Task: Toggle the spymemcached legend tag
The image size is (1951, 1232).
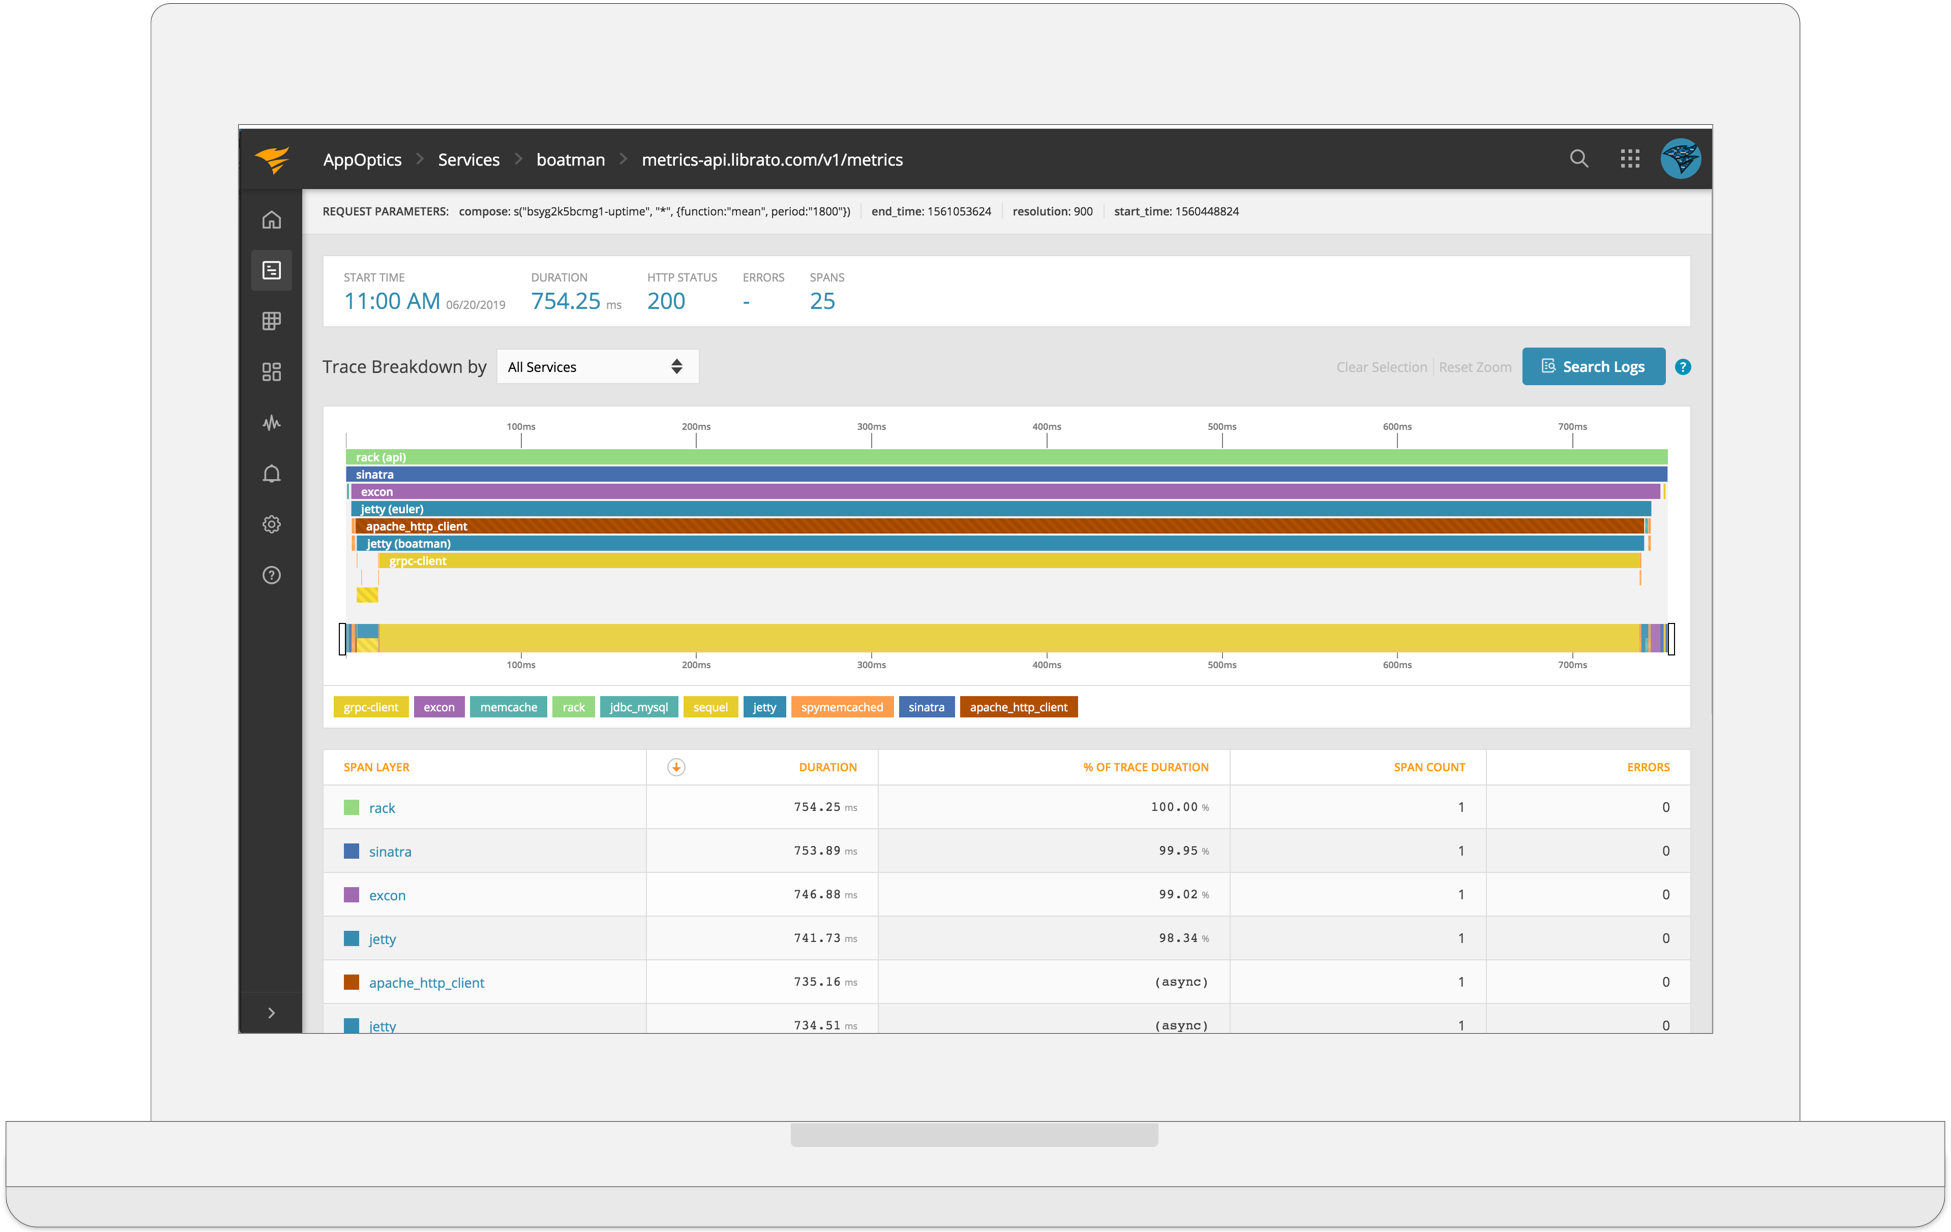Action: pos(842,707)
